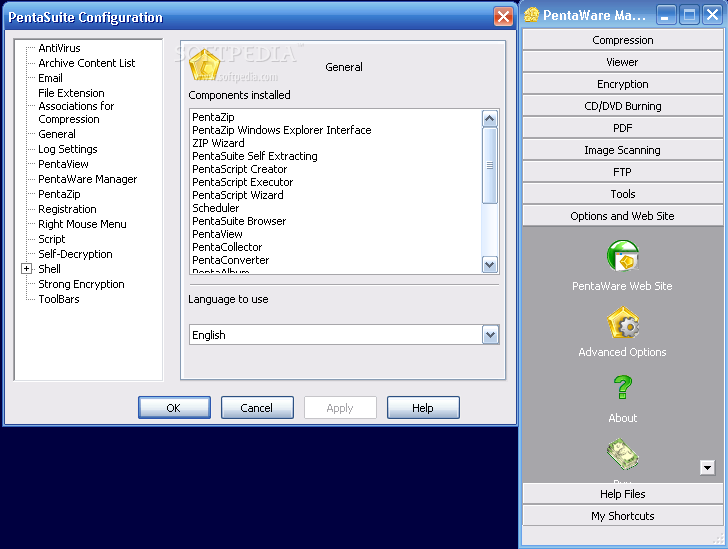Click the green question mark About icon
Image resolution: width=728 pixels, height=549 pixels.
coord(623,387)
